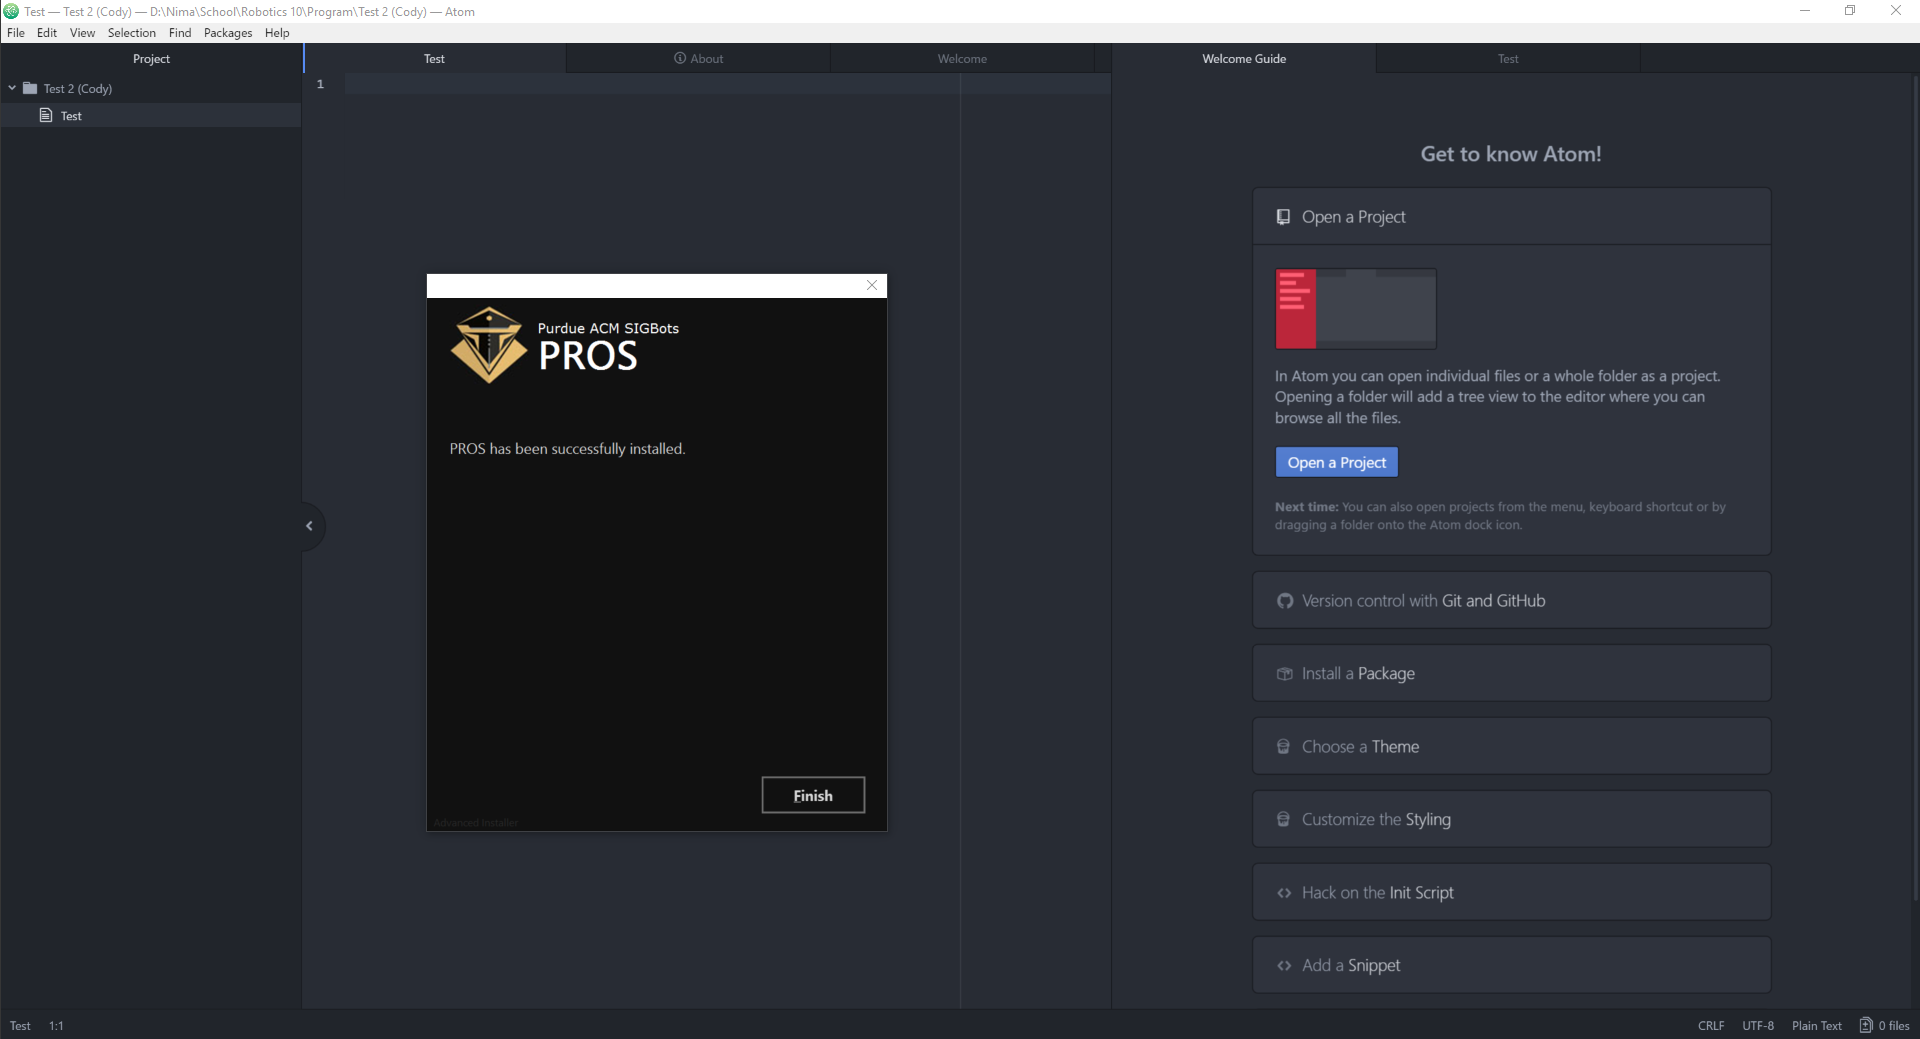Click the About tab info icon
This screenshot has height=1039, width=1920.
(680, 58)
